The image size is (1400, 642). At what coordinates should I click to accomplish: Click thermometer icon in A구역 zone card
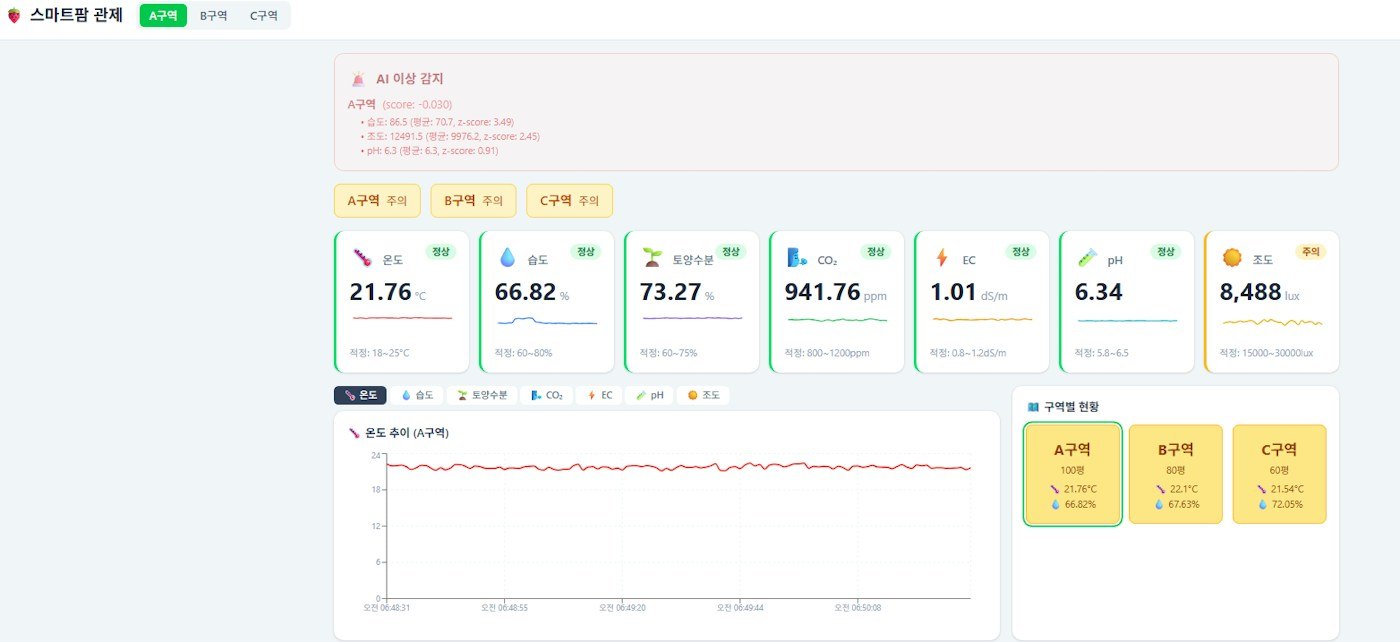click(x=1055, y=489)
